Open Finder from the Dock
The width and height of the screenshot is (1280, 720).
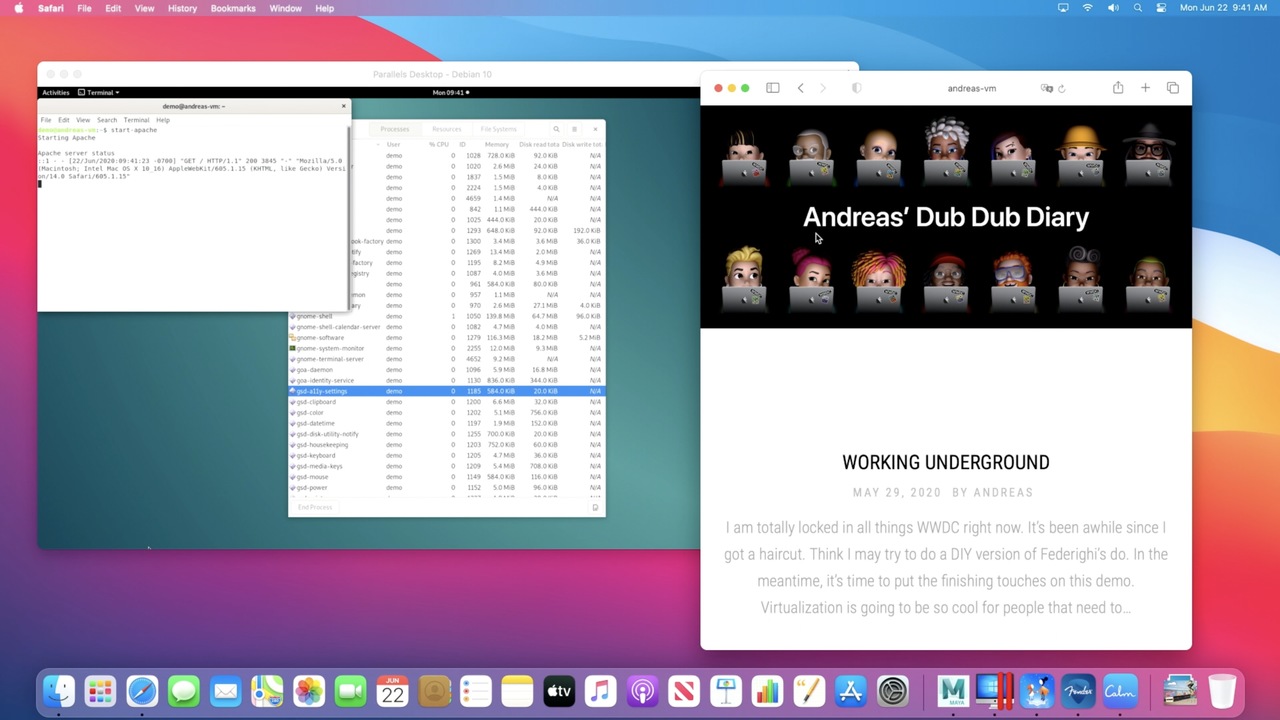pyautogui.click(x=59, y=691)
